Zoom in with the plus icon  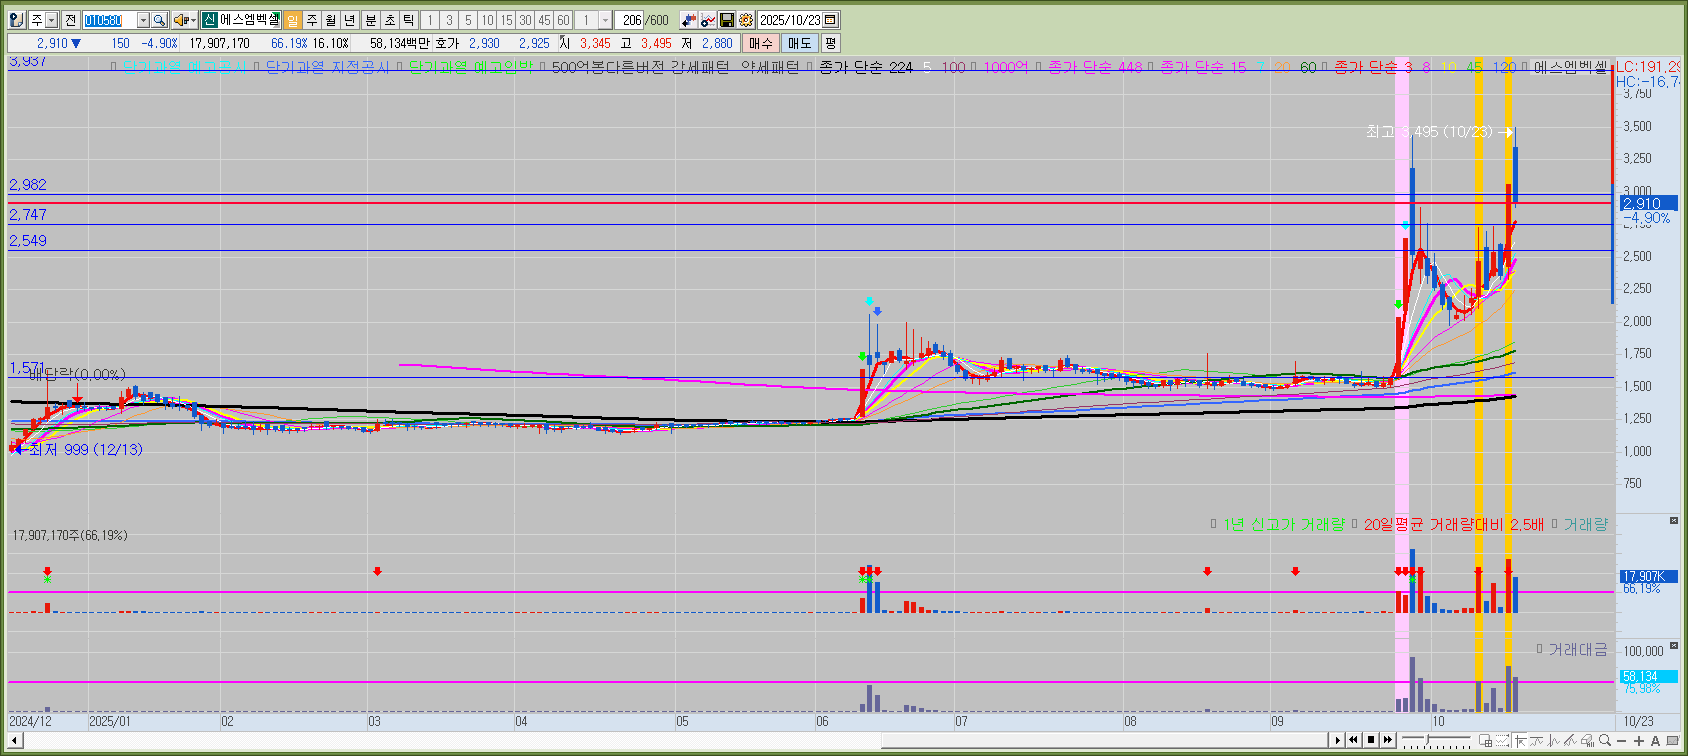(1639, 740)
